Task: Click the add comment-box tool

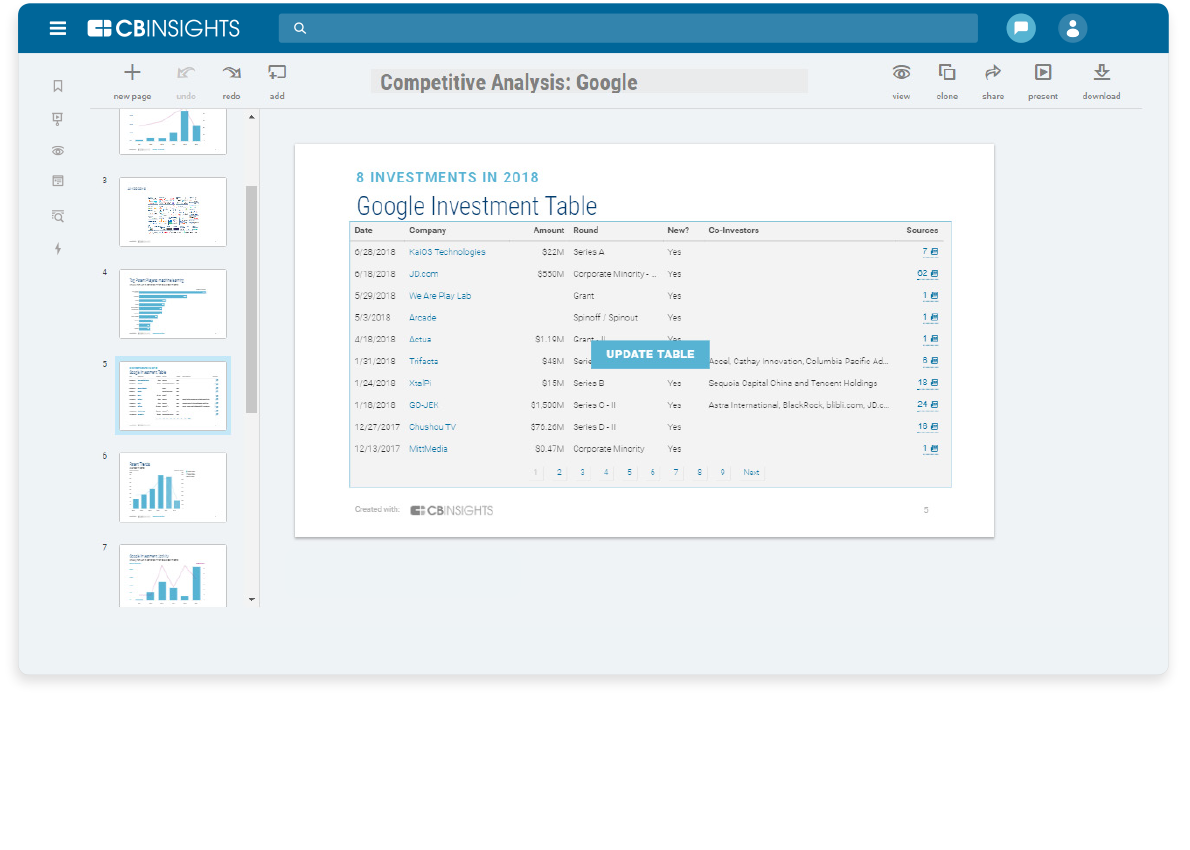Action: [277, 82]
